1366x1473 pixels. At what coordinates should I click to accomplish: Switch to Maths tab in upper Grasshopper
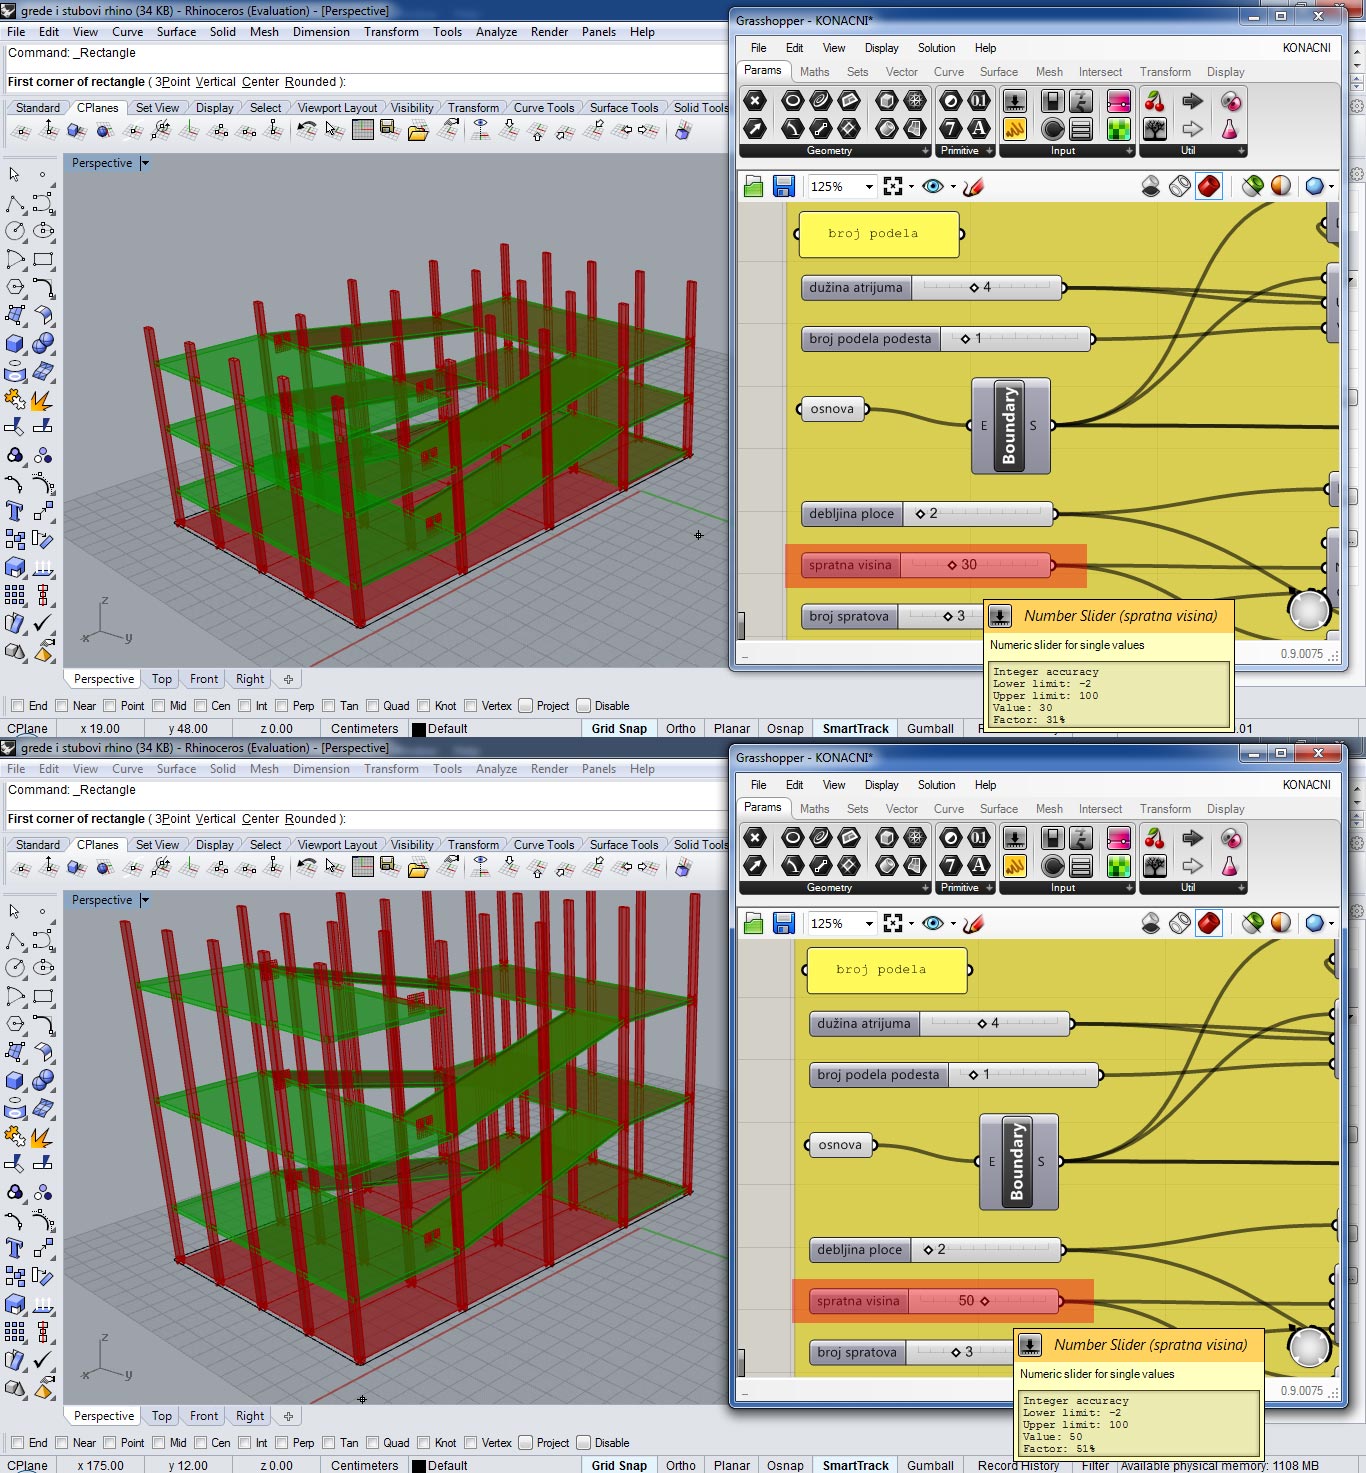pyautogui.click(x=814, y=72)
